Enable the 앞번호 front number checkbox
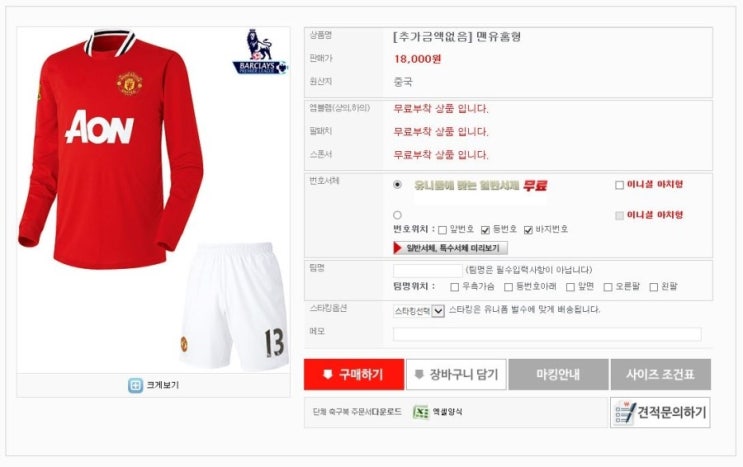This screenshot has height=467, width=743. click(x=442, y=230)
